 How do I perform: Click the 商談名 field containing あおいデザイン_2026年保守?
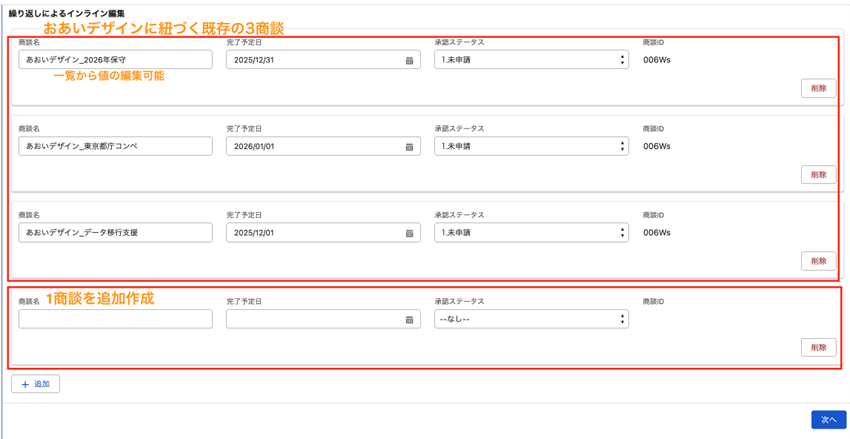click(x=115, y=61)
